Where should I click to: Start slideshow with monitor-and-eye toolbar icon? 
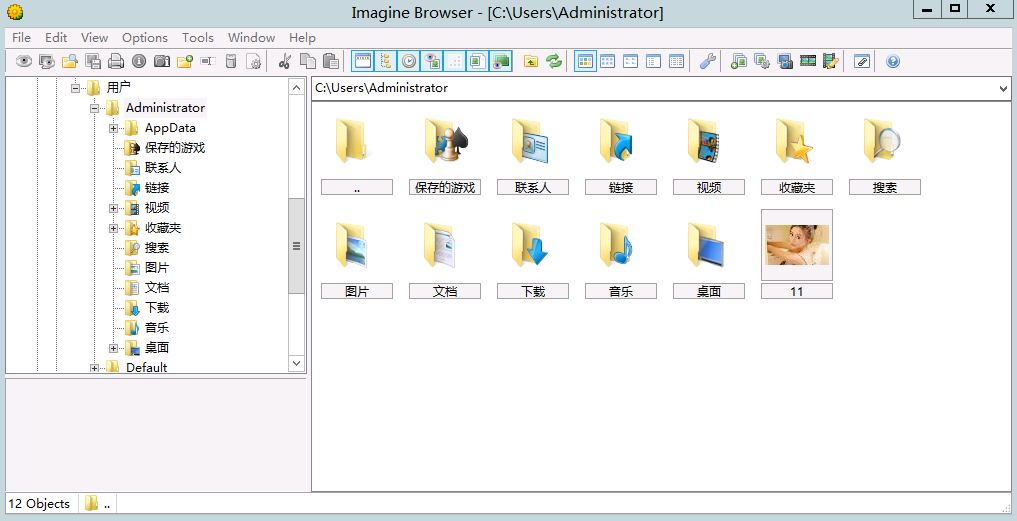47,62
